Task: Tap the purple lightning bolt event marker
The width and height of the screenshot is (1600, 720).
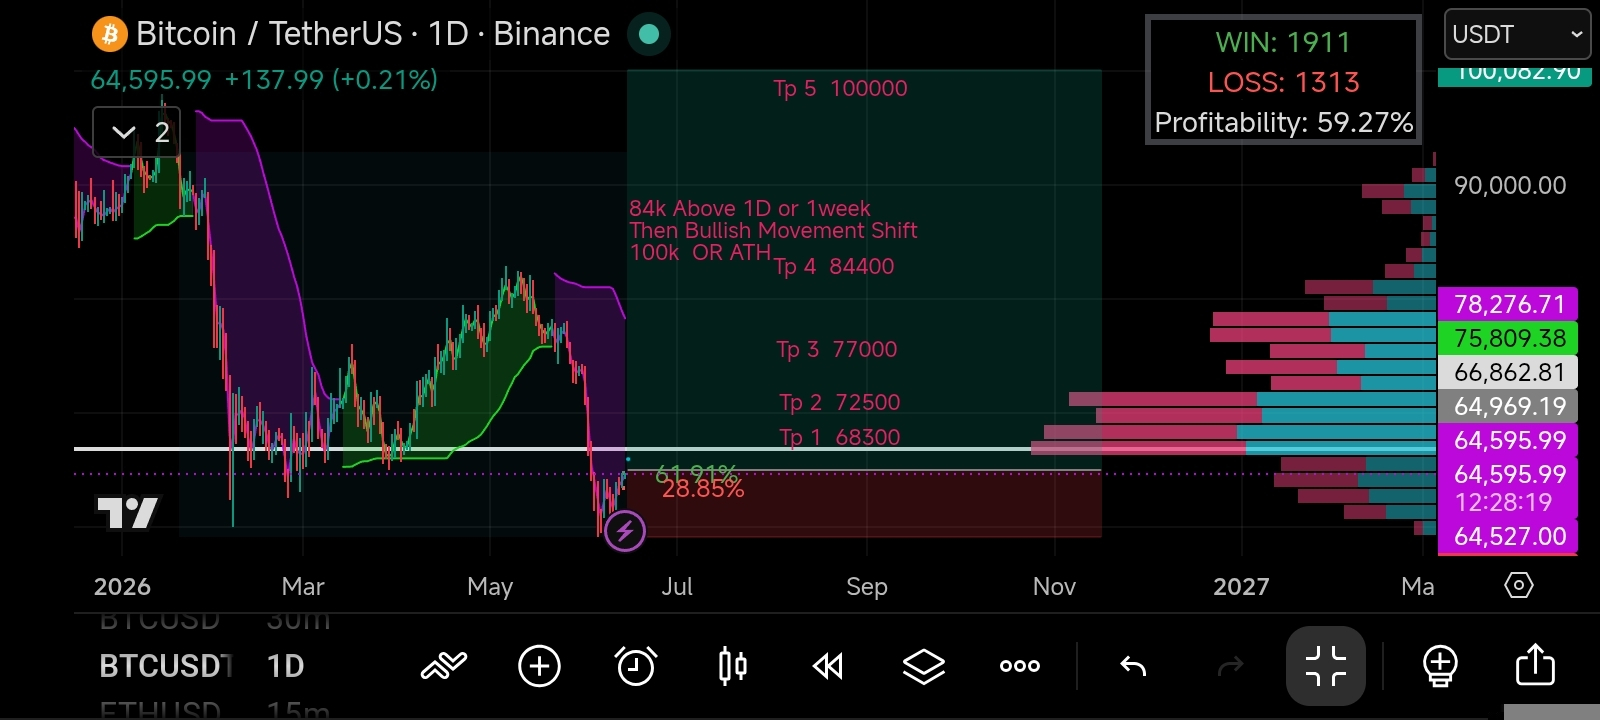Action: (625, 531)
